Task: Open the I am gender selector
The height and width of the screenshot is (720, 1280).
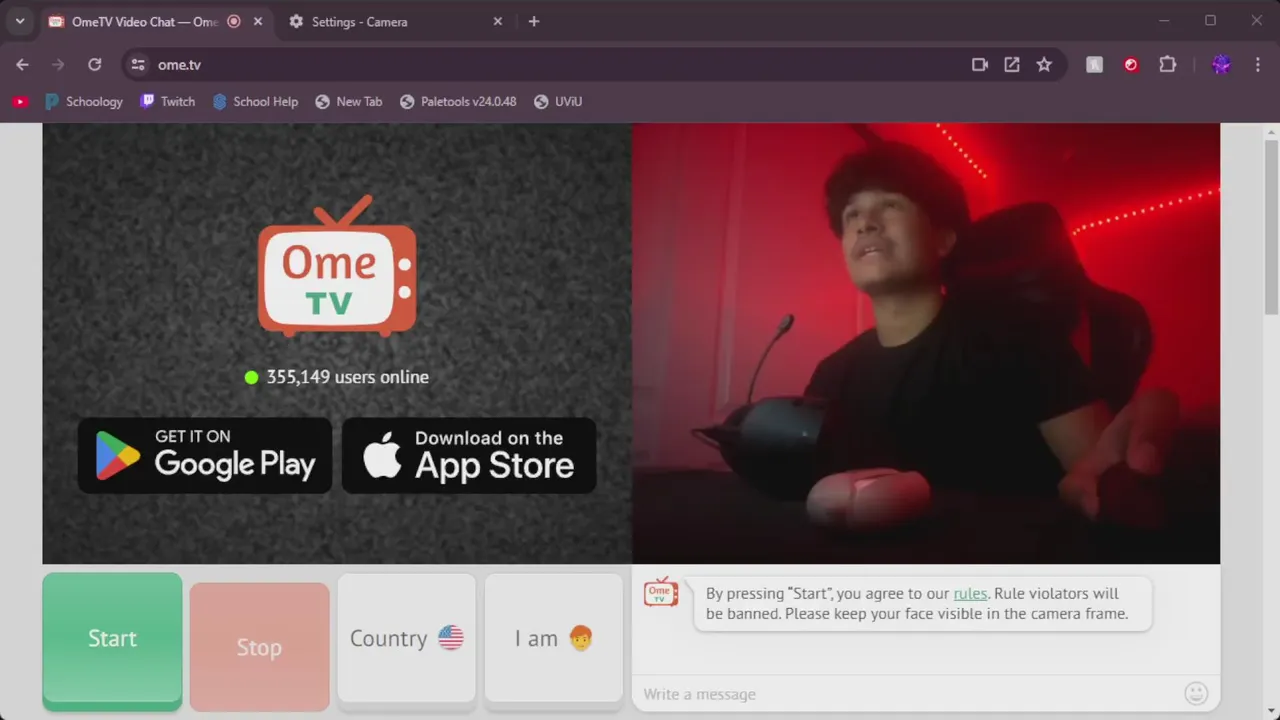Action: click(x=554, y=638)
